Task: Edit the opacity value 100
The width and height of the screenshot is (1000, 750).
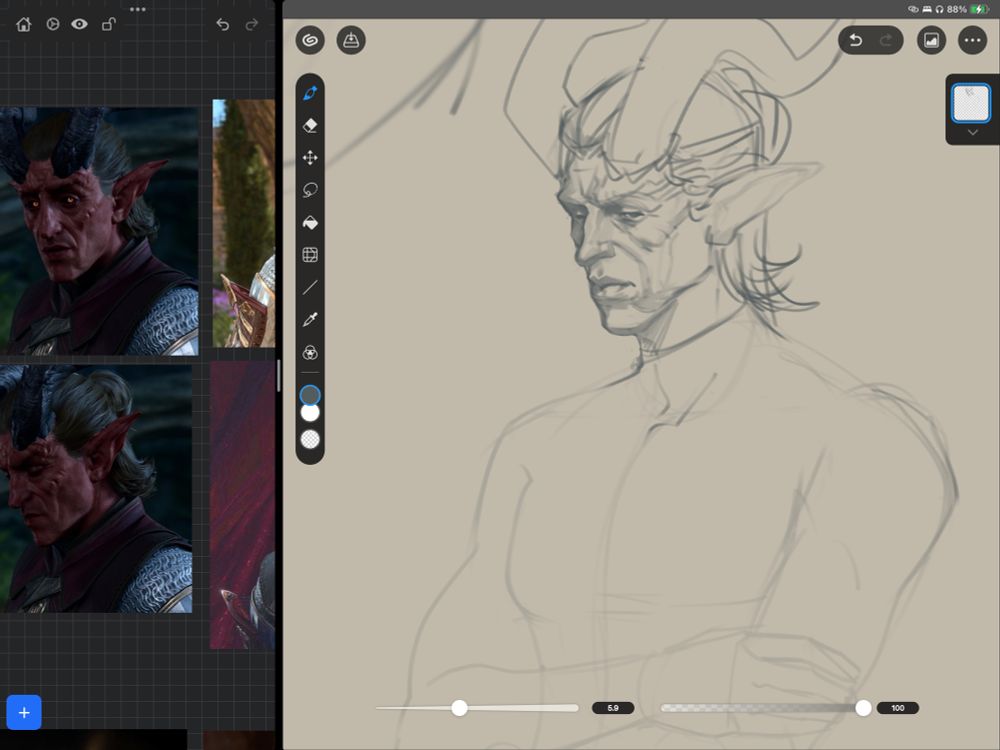Action: coord(898,708)
